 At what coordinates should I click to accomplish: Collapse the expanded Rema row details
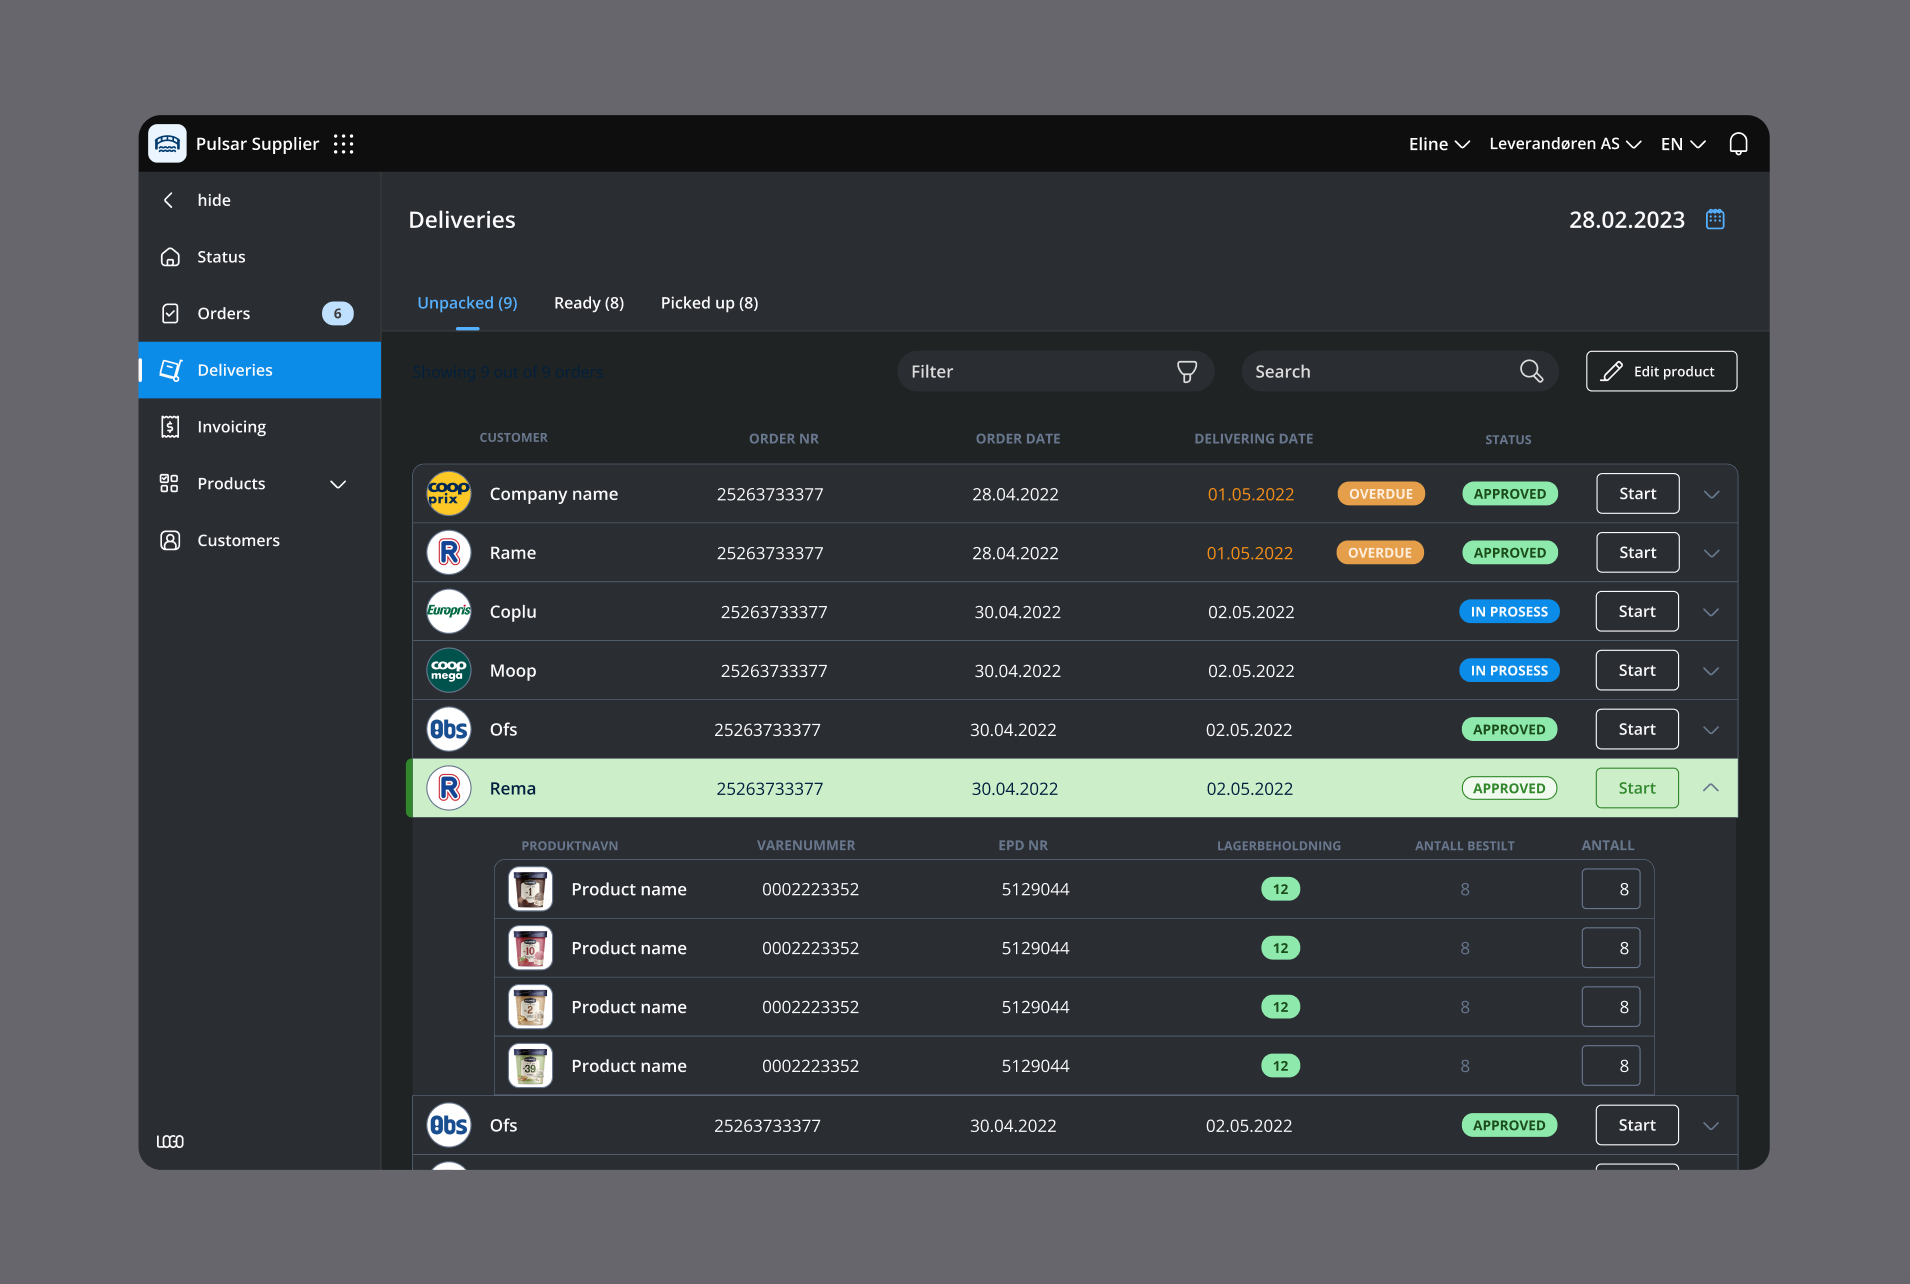coord(1712,788)
